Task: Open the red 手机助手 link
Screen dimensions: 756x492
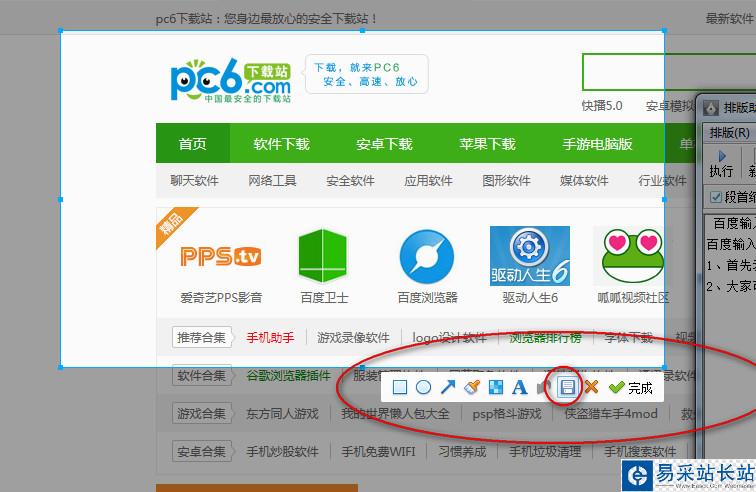Action: [x=270, y=338]
